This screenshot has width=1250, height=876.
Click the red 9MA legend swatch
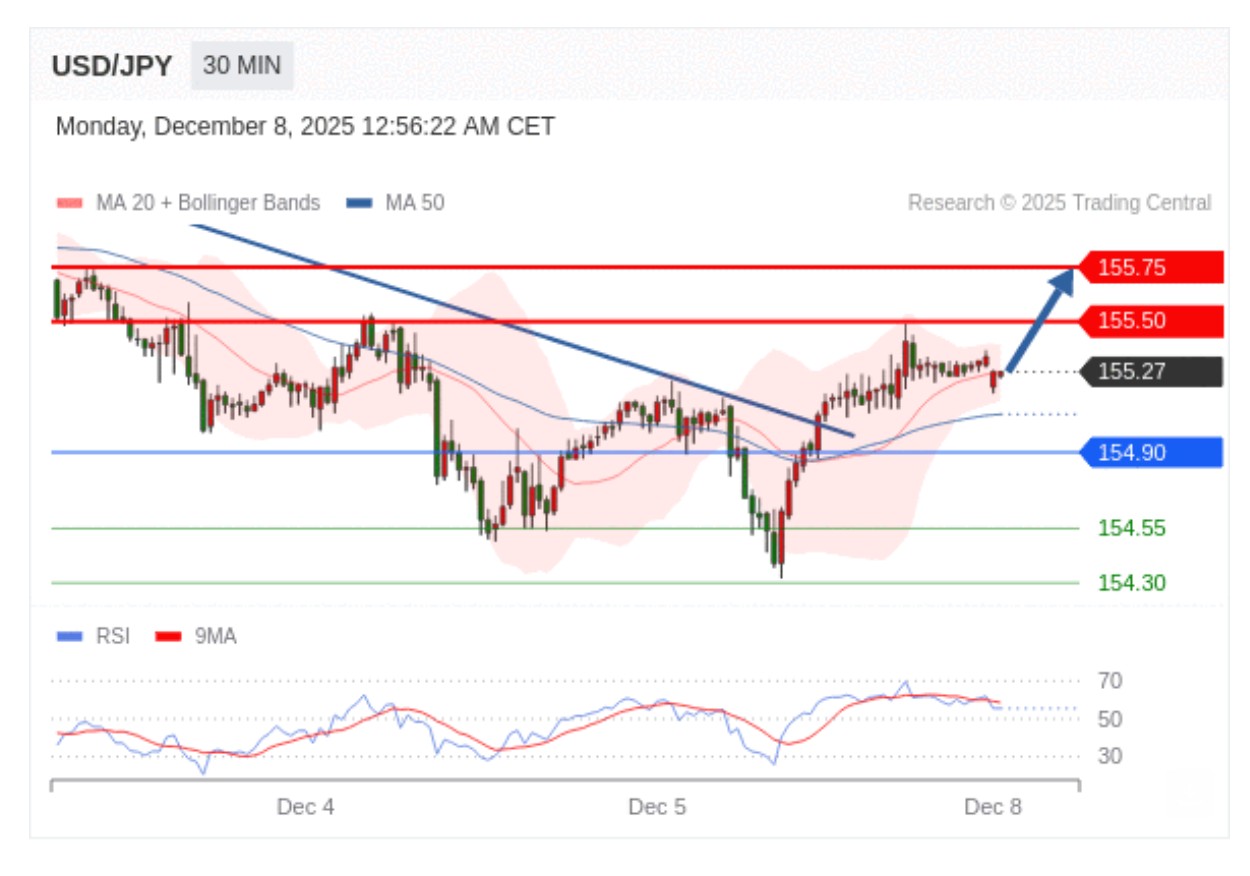tap(170, 636)
